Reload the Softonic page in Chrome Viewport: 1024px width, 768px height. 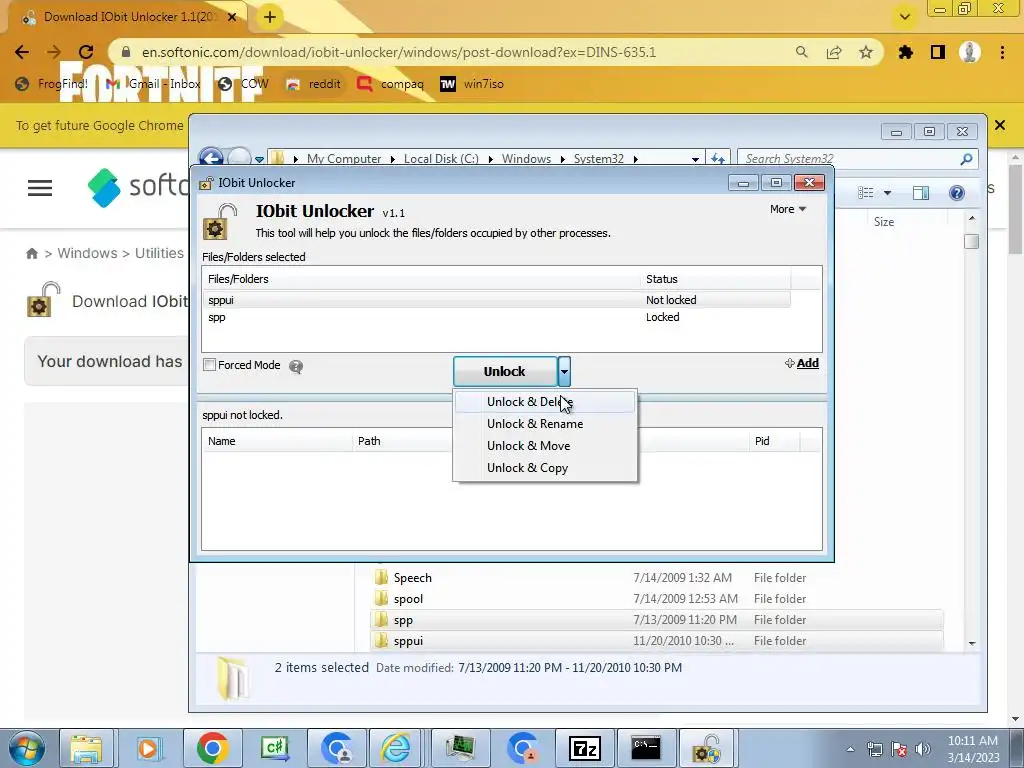[x=86, y=52]
